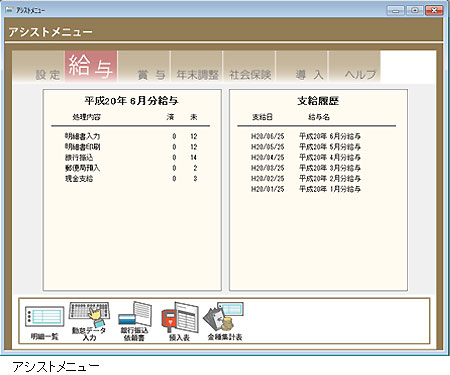Open the 勤怠データ入力 icon
The width and height of the screenshot is (450, 375).
89,321
